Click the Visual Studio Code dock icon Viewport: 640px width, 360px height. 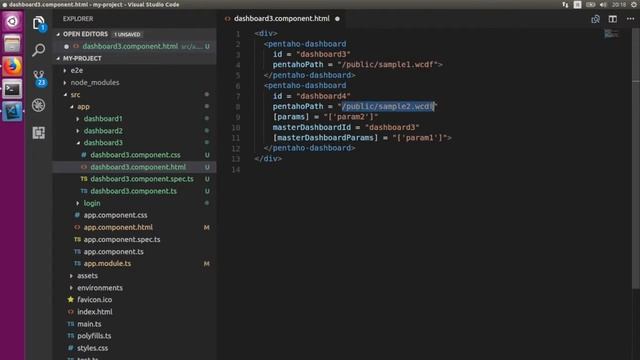[x=12, y=111]
